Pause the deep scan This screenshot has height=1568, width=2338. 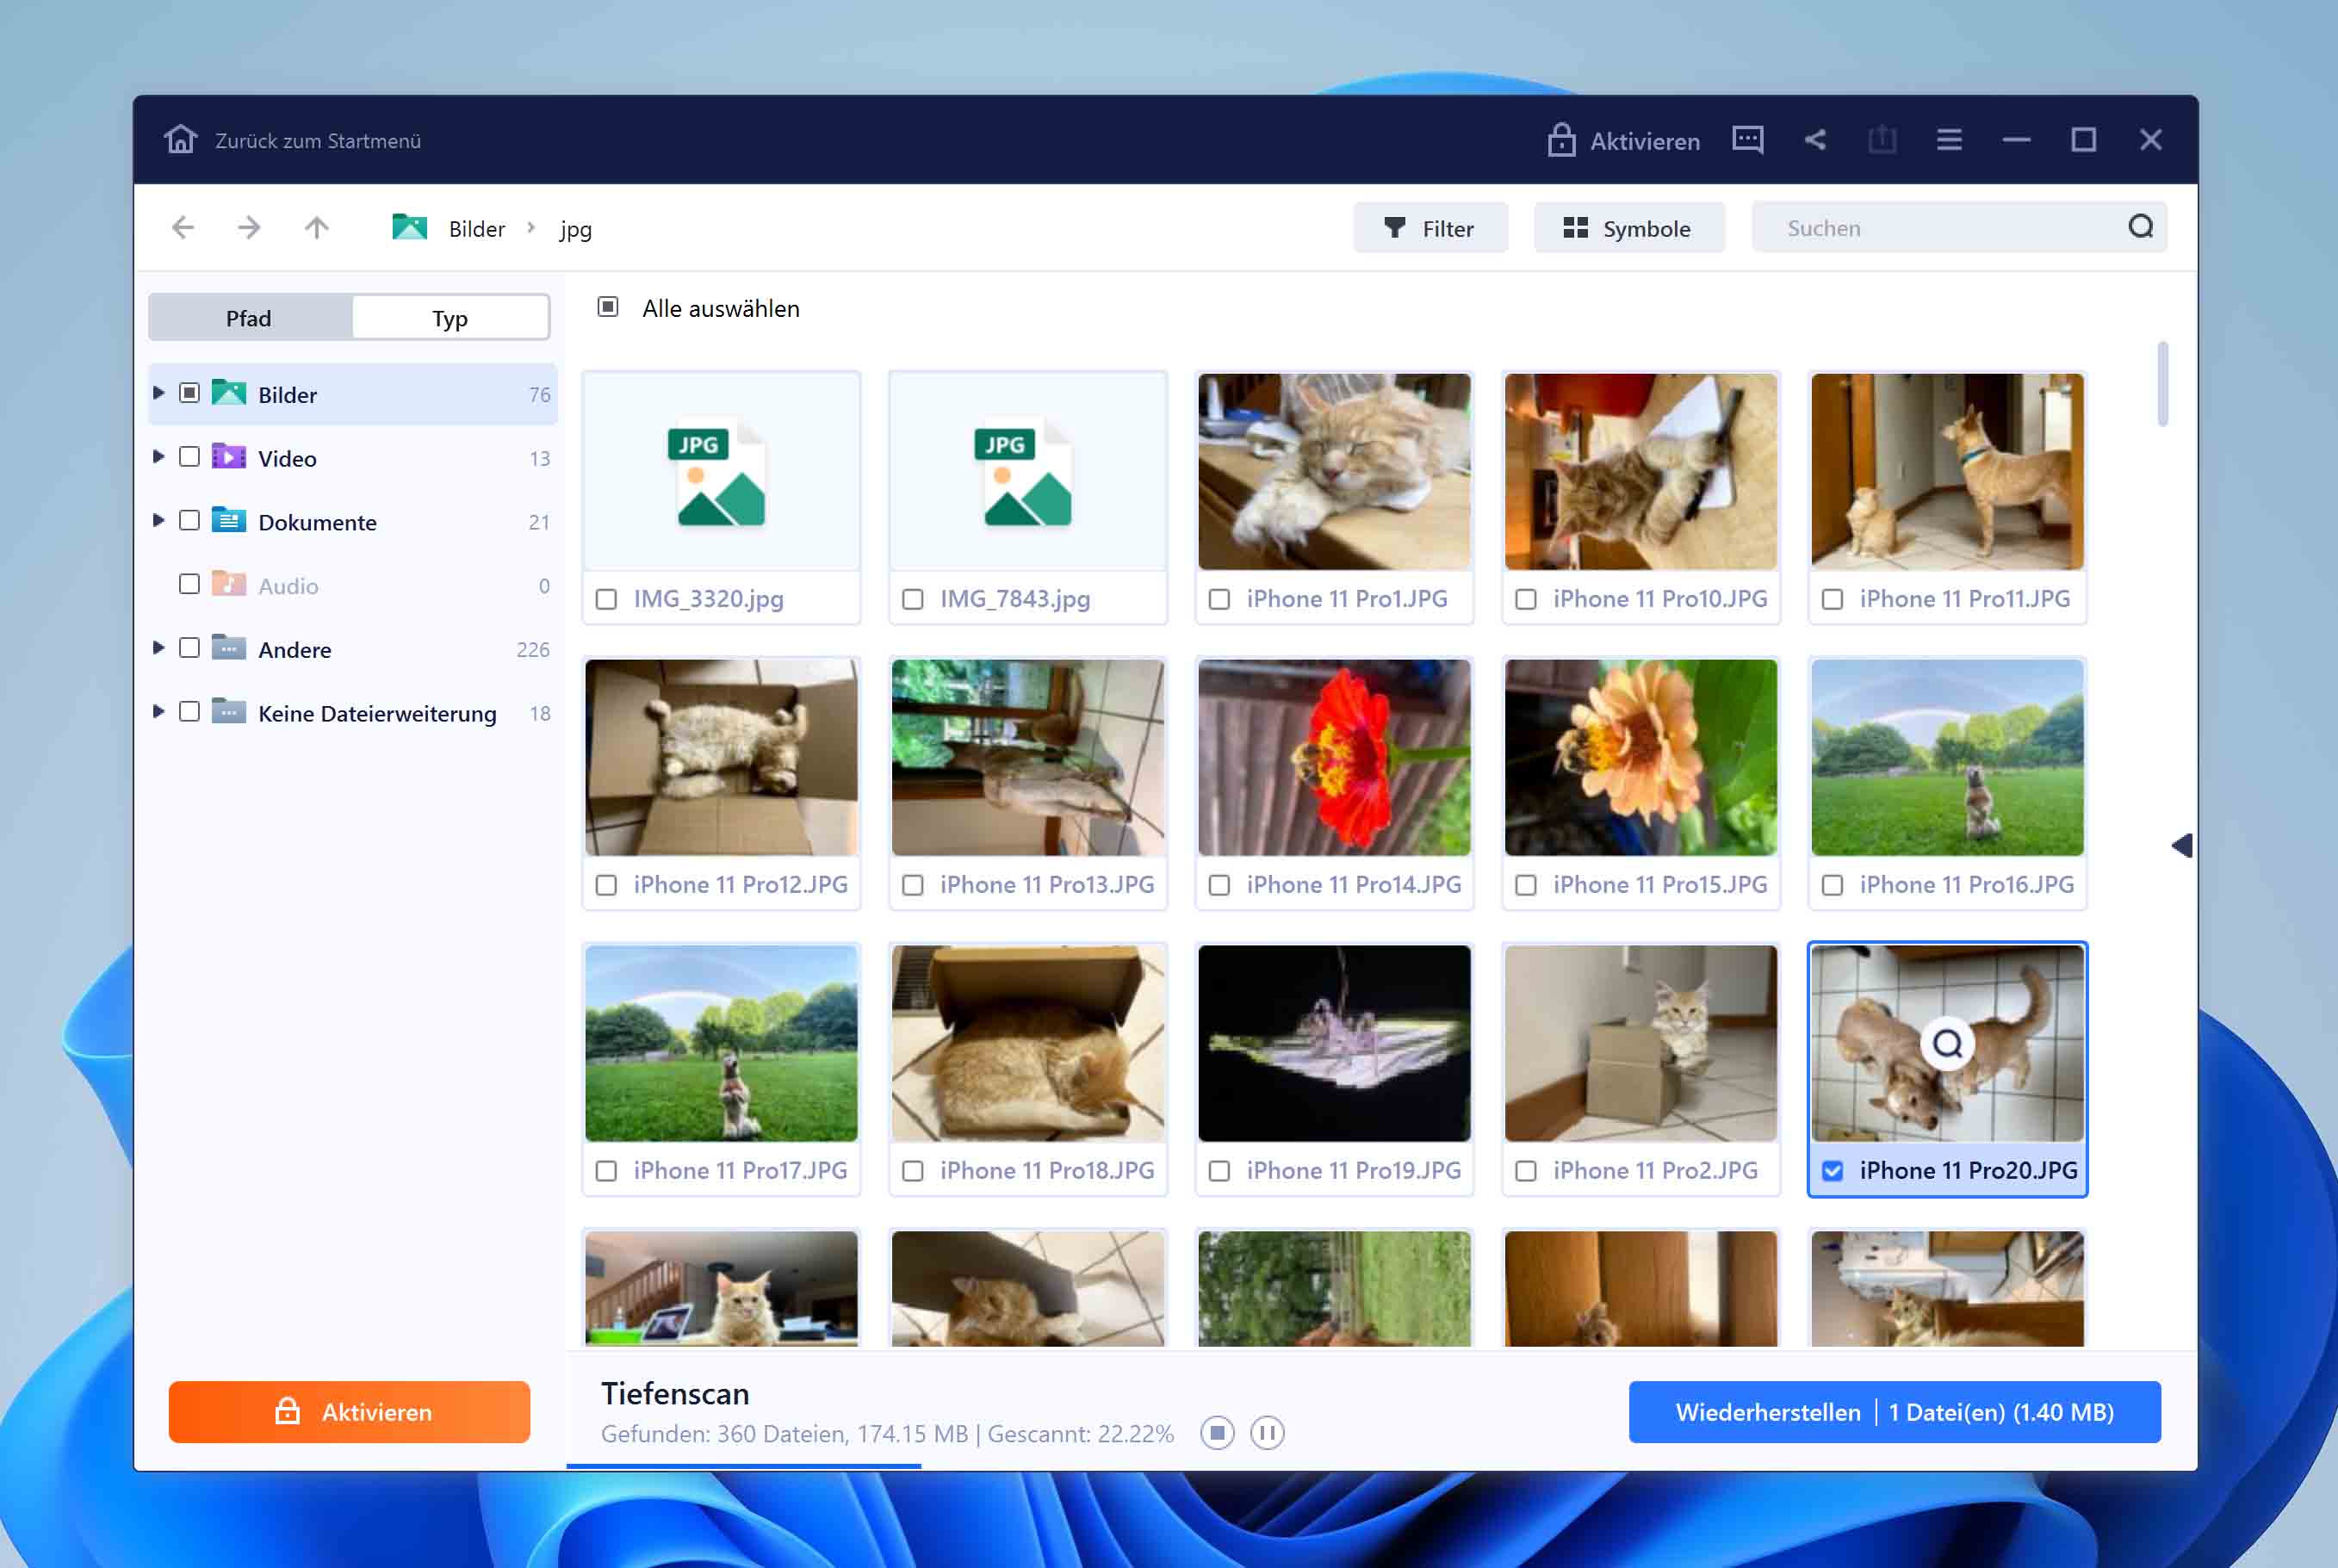(1267, 1433)
